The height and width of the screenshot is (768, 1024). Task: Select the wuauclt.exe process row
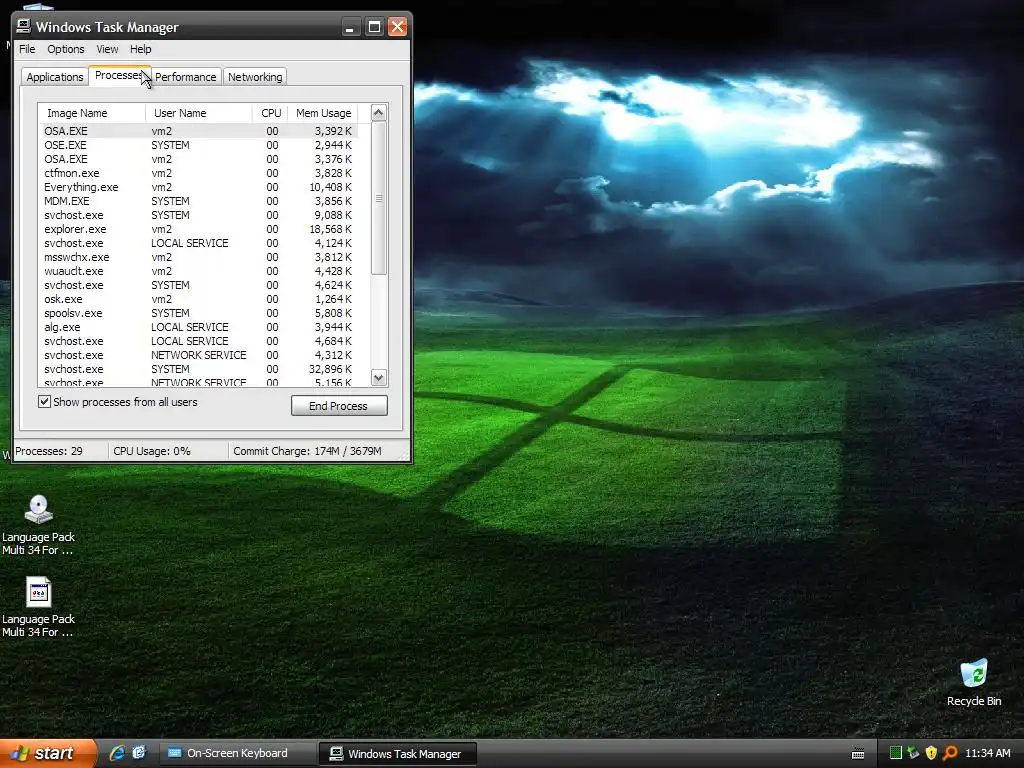199,271
